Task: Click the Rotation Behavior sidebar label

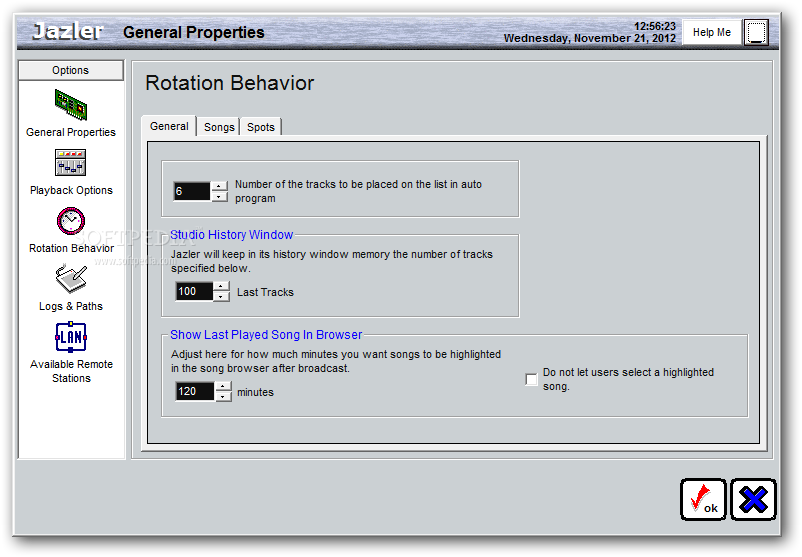Action: (x=71, y=248)
